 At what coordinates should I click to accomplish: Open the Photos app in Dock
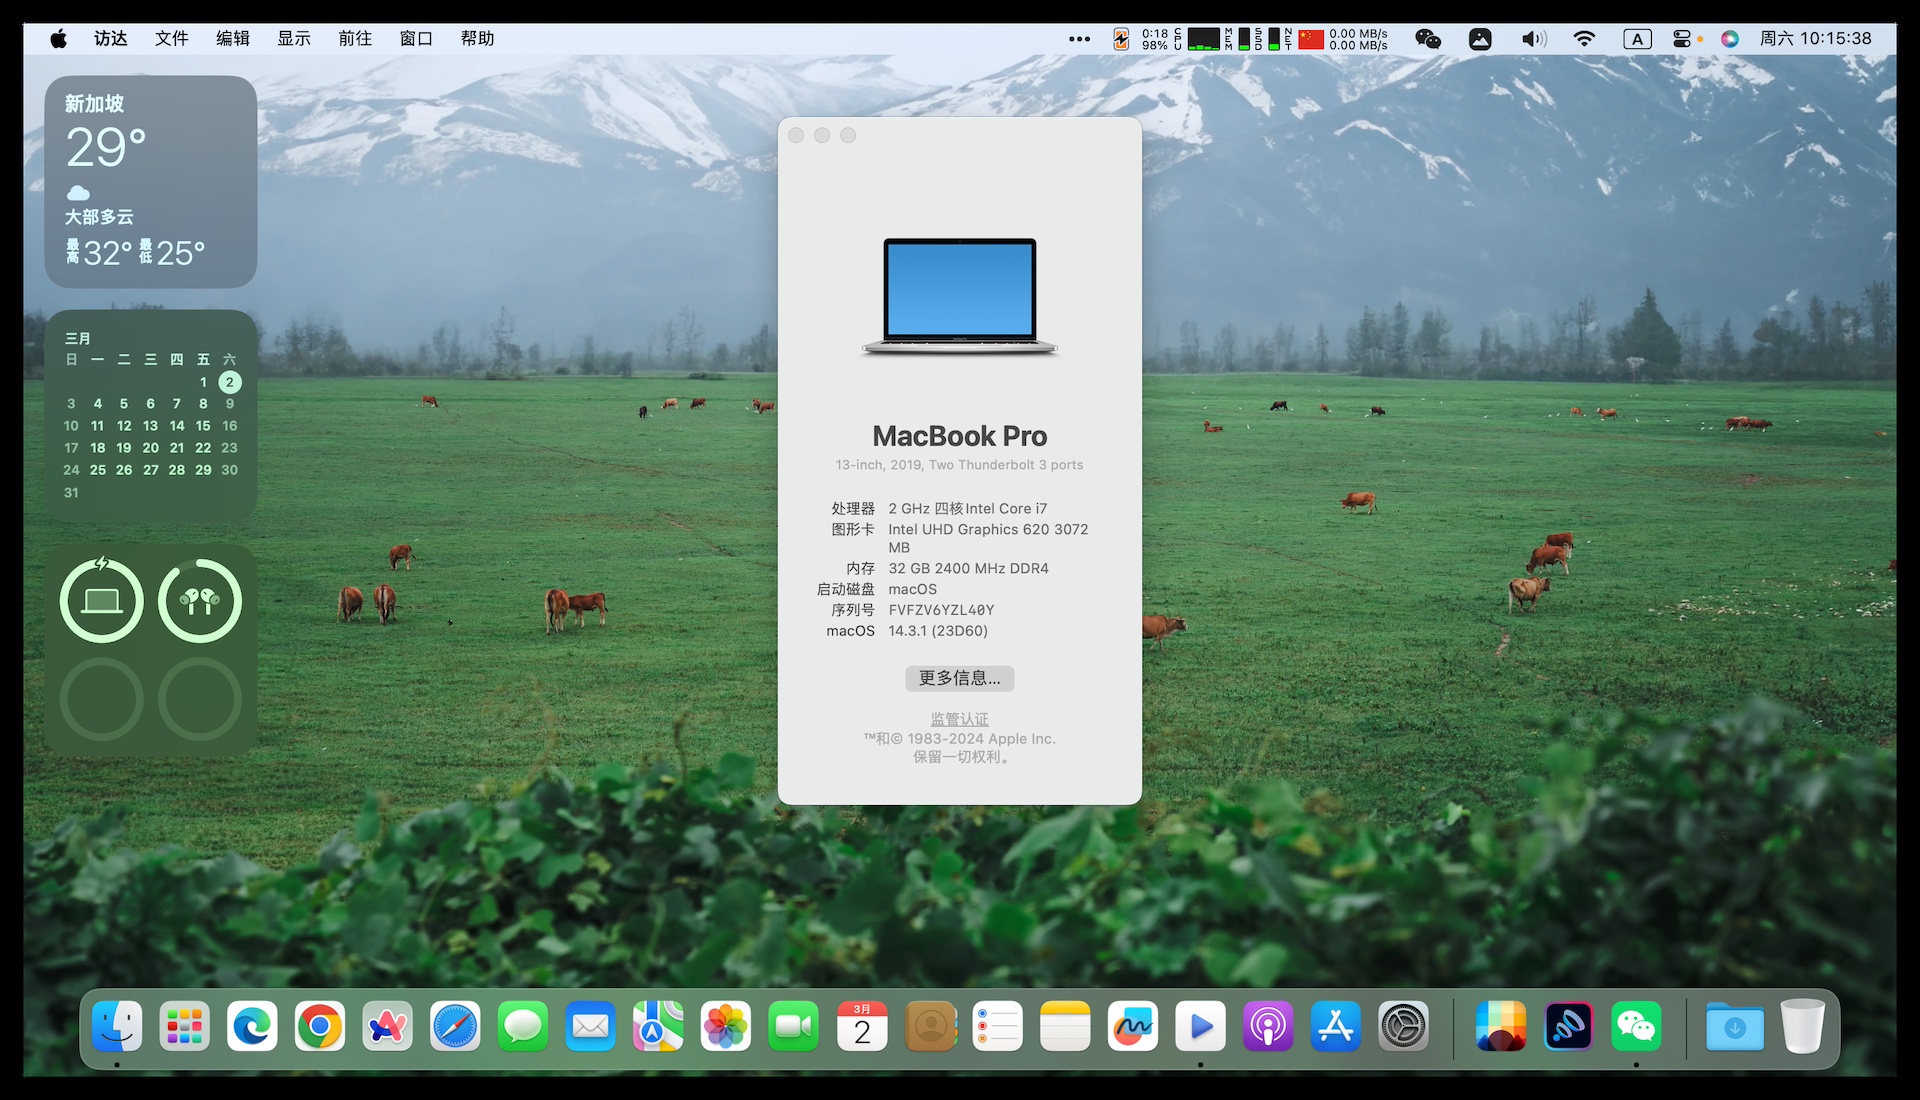[x=726, y=1026]
